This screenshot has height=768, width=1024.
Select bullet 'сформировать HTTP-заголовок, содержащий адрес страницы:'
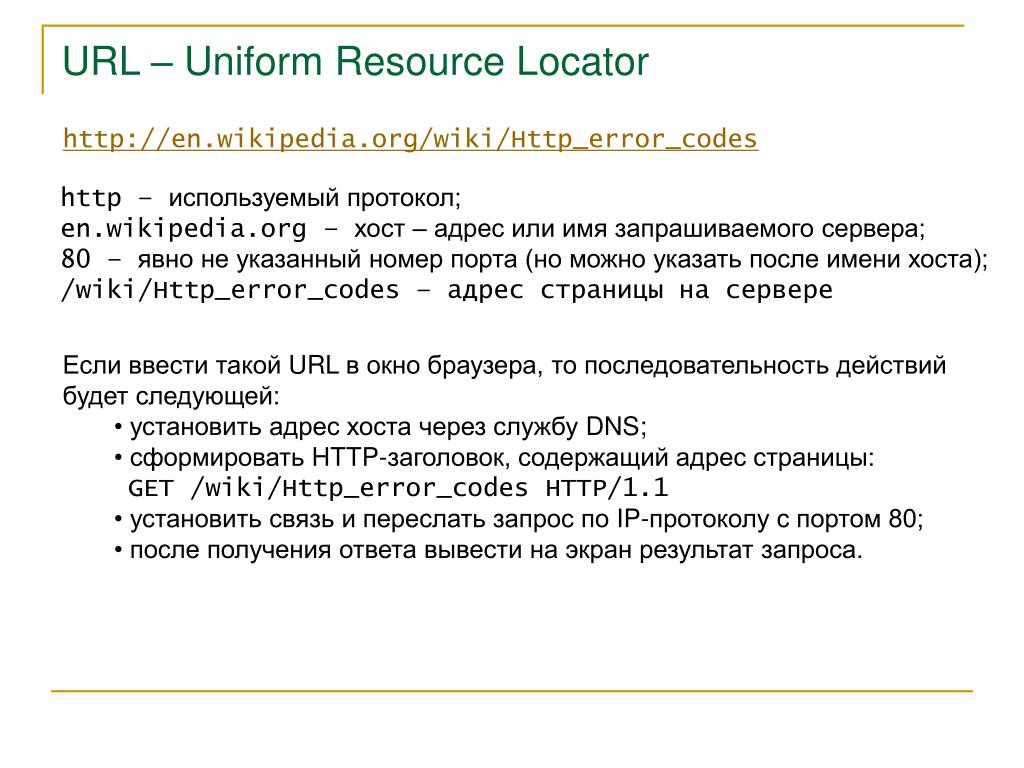tap(494, 458)
